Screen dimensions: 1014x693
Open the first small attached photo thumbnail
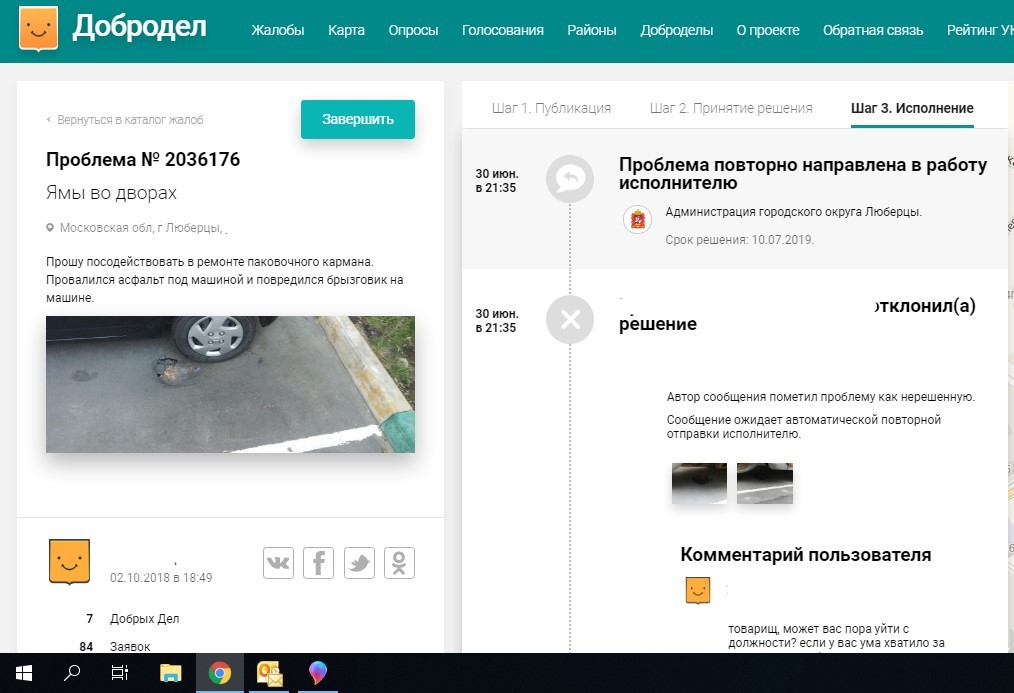pyautogui.click(x=699, y=483)
